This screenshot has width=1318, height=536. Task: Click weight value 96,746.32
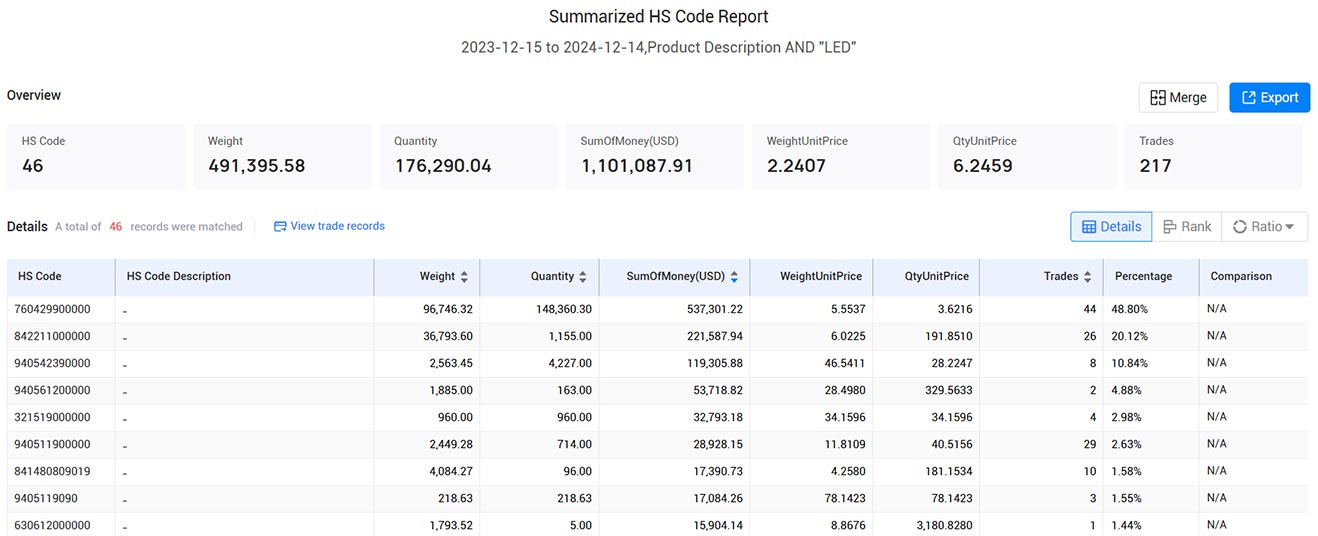pos(448,310)
